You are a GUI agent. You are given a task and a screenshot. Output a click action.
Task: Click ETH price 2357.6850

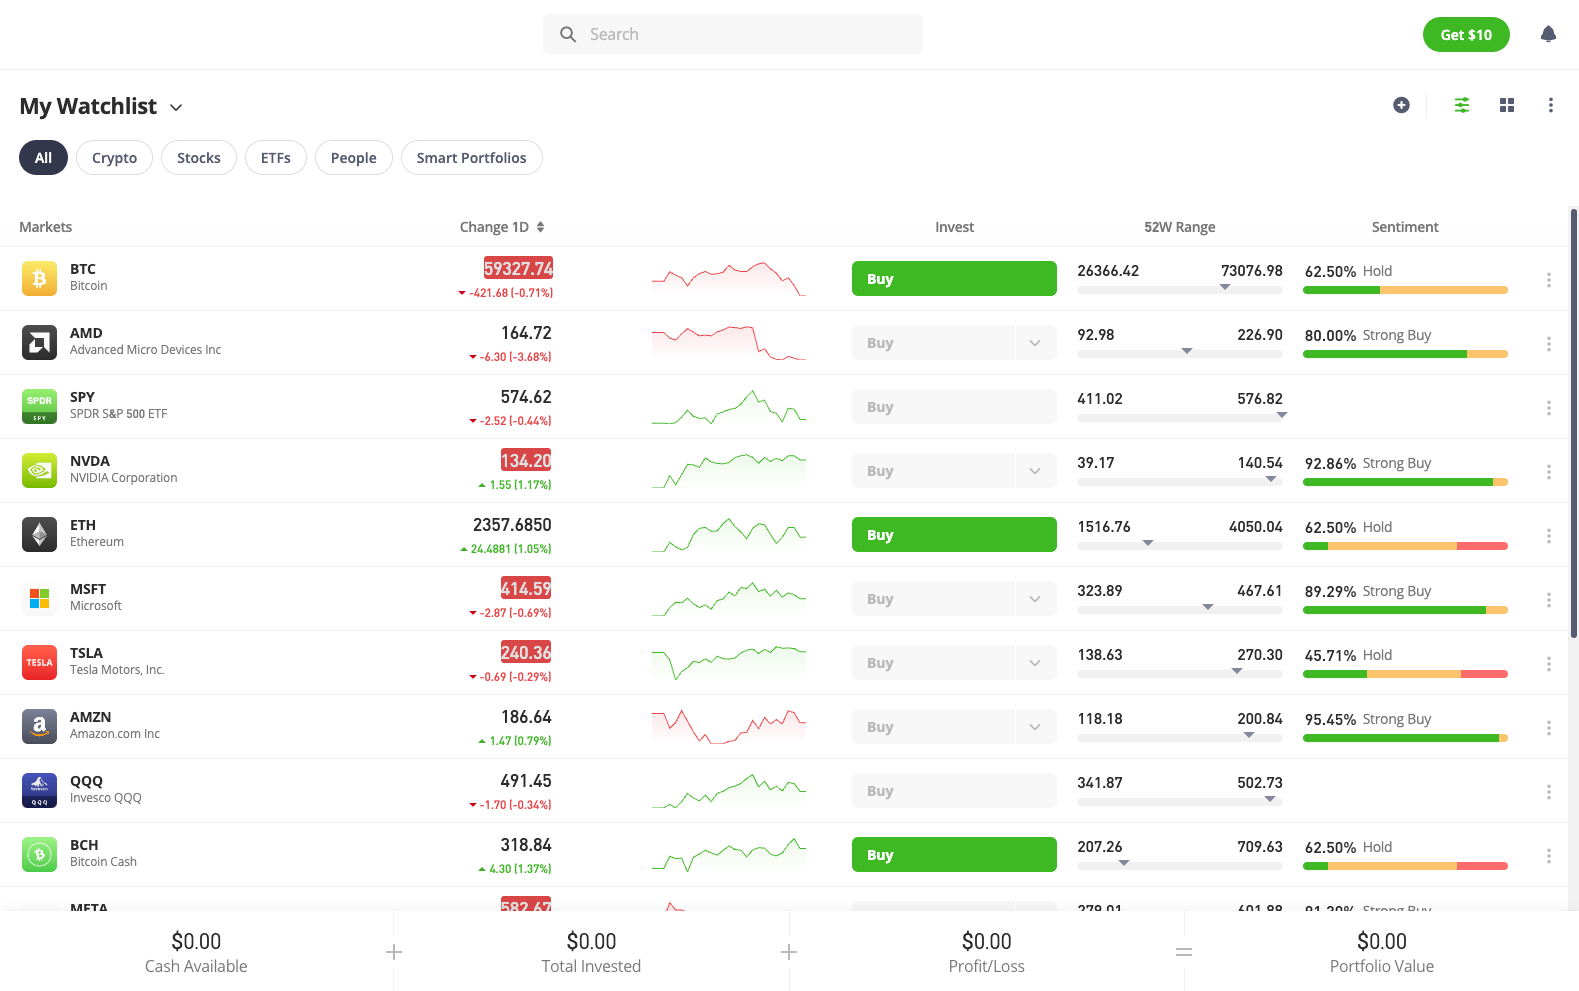512,525
